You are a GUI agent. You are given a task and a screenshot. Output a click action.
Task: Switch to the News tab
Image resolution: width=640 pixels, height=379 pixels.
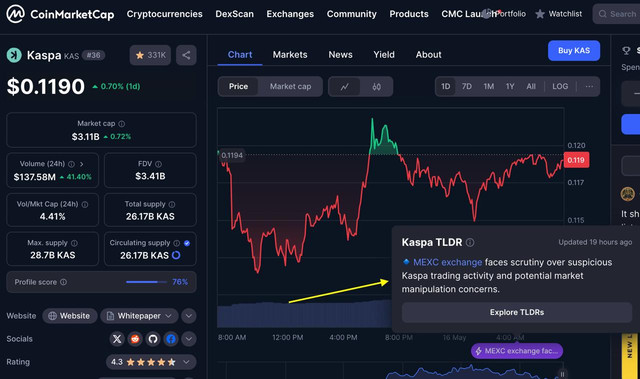pyautogui.click(x=340, y=55)
